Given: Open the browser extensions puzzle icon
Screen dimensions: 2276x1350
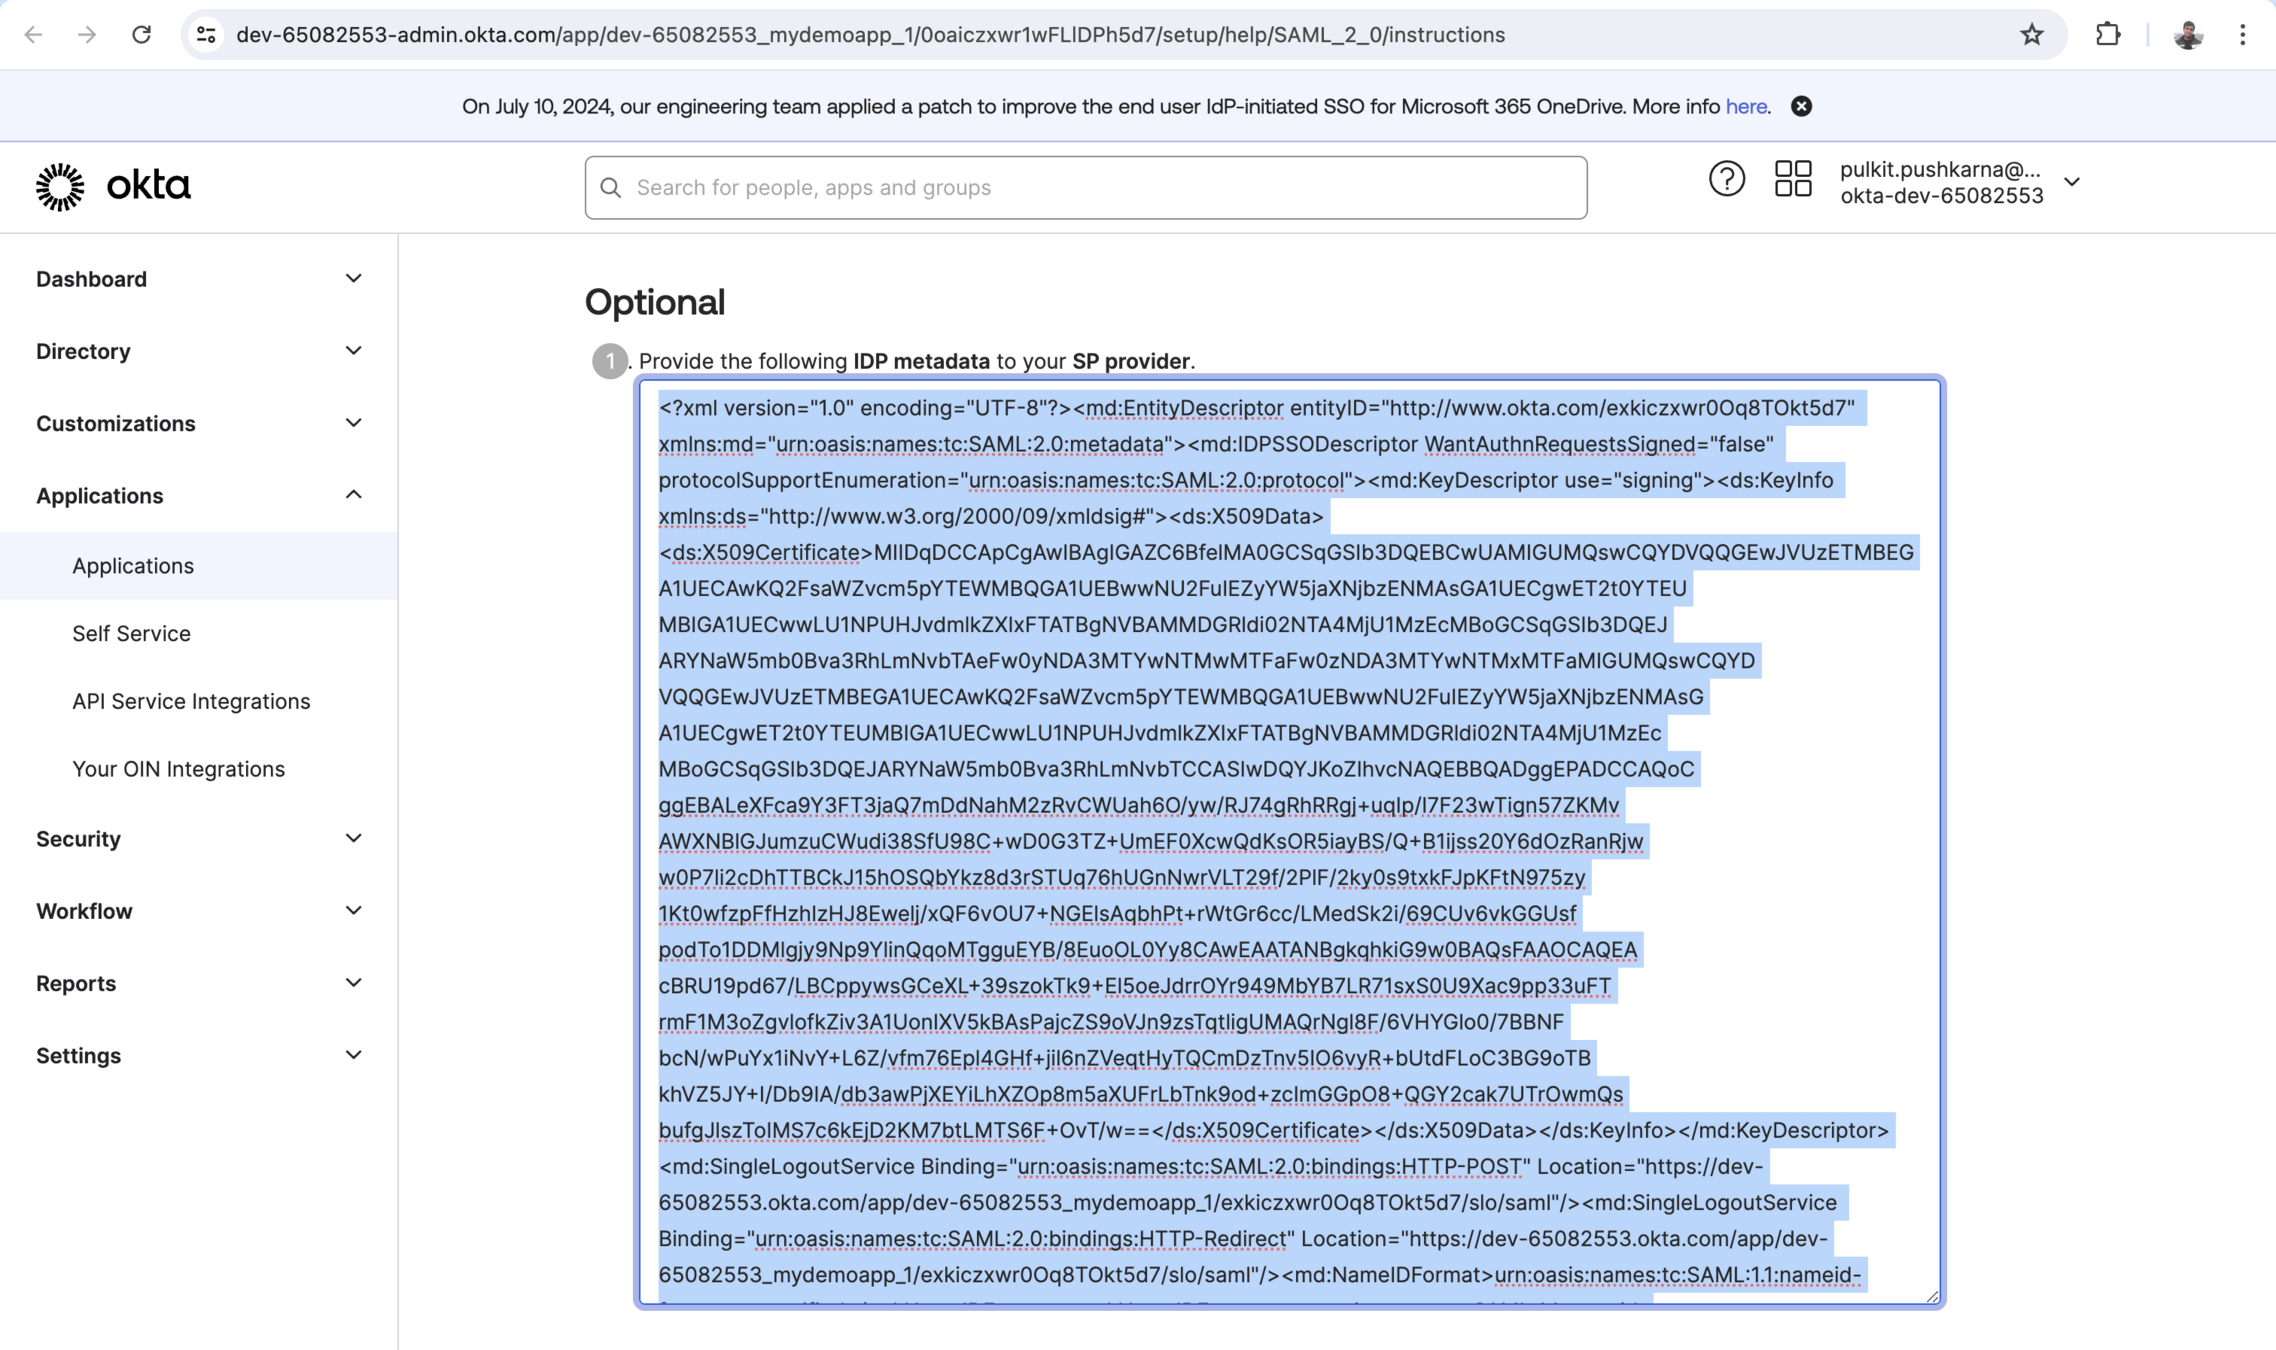Looking at the screenshot, I should [x=2108, y=35].
